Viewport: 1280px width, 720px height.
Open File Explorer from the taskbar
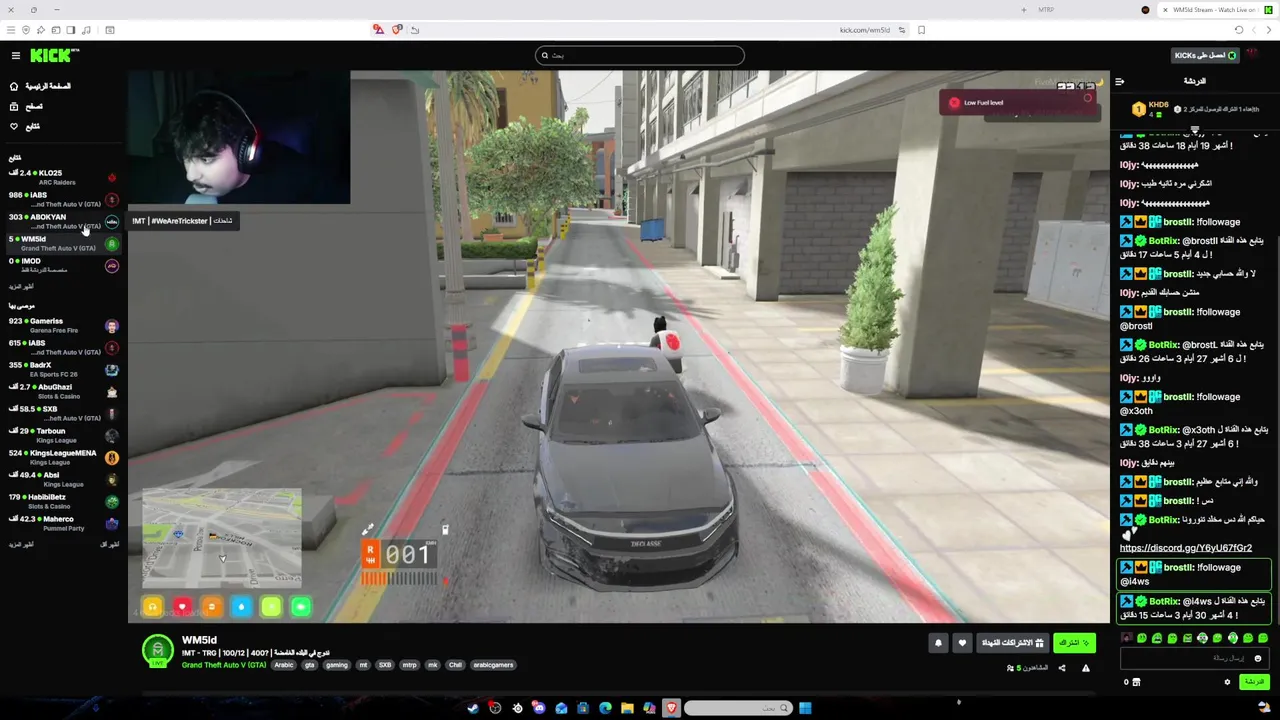tap(627, 708)
